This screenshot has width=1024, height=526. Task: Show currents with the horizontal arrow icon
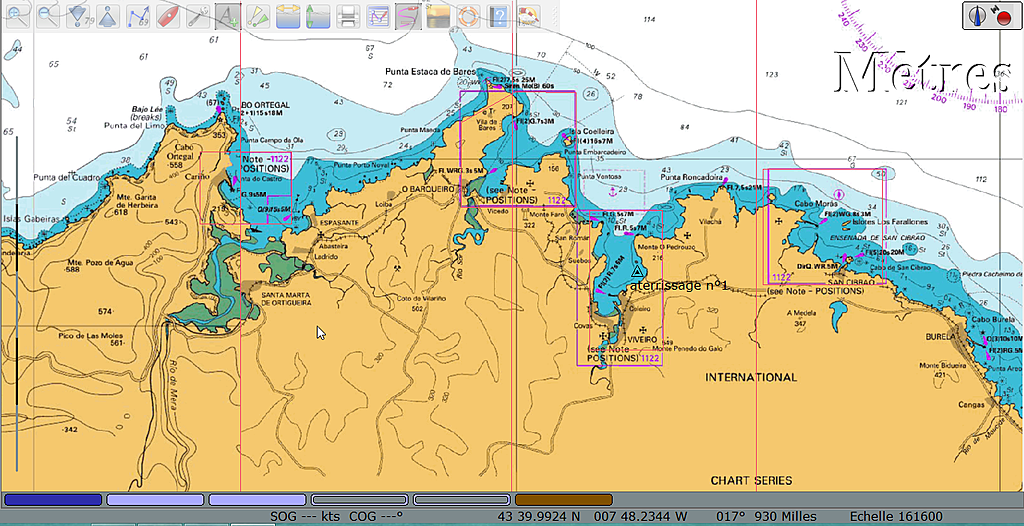288,15
